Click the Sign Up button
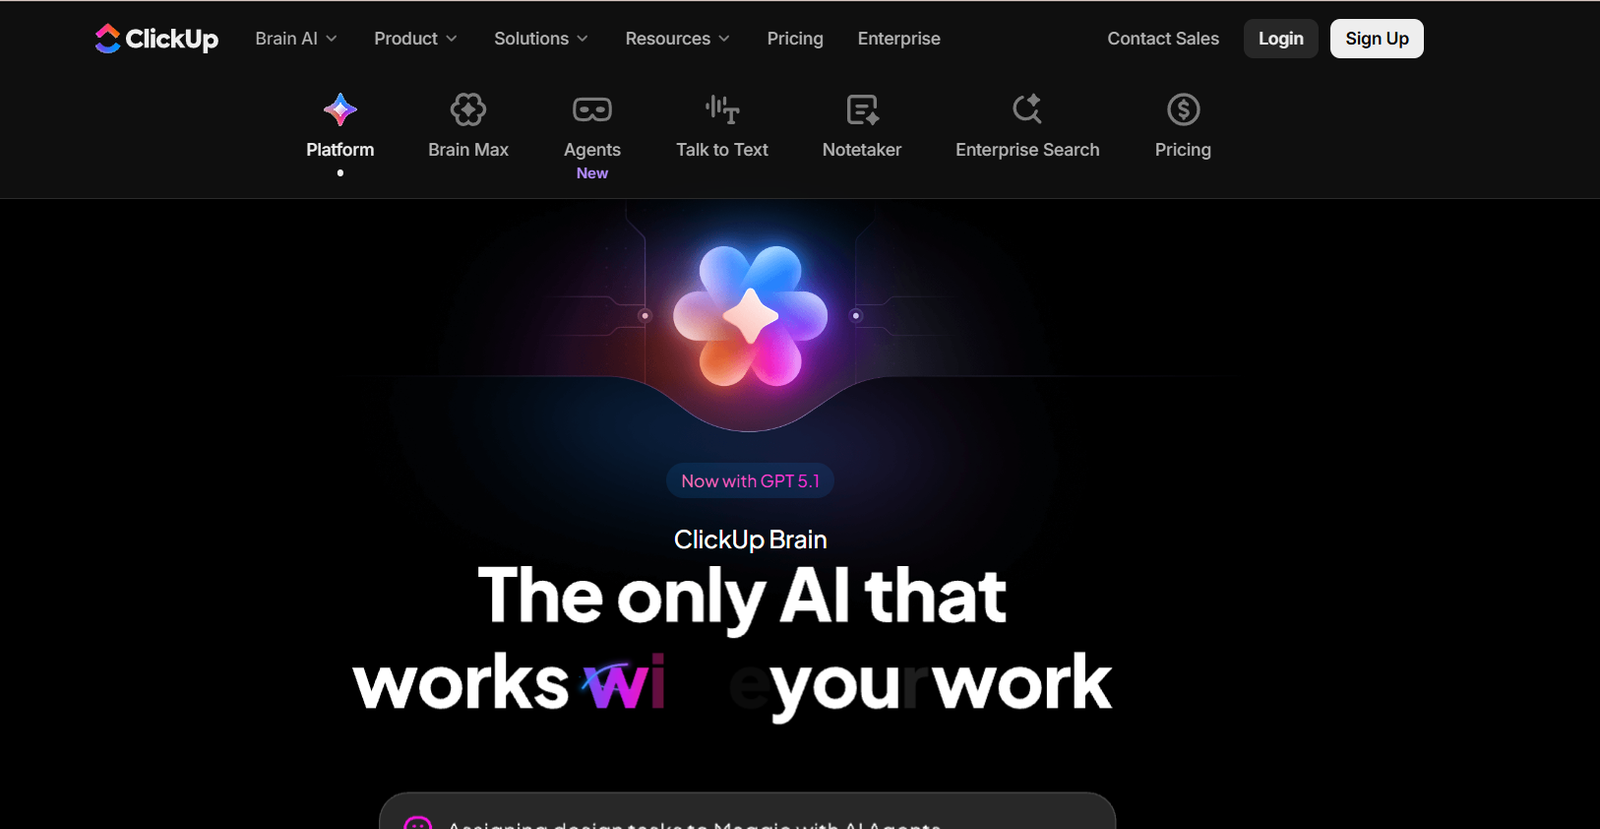1600x829 pixels. pyautogui.click(x=1377, y=38)
